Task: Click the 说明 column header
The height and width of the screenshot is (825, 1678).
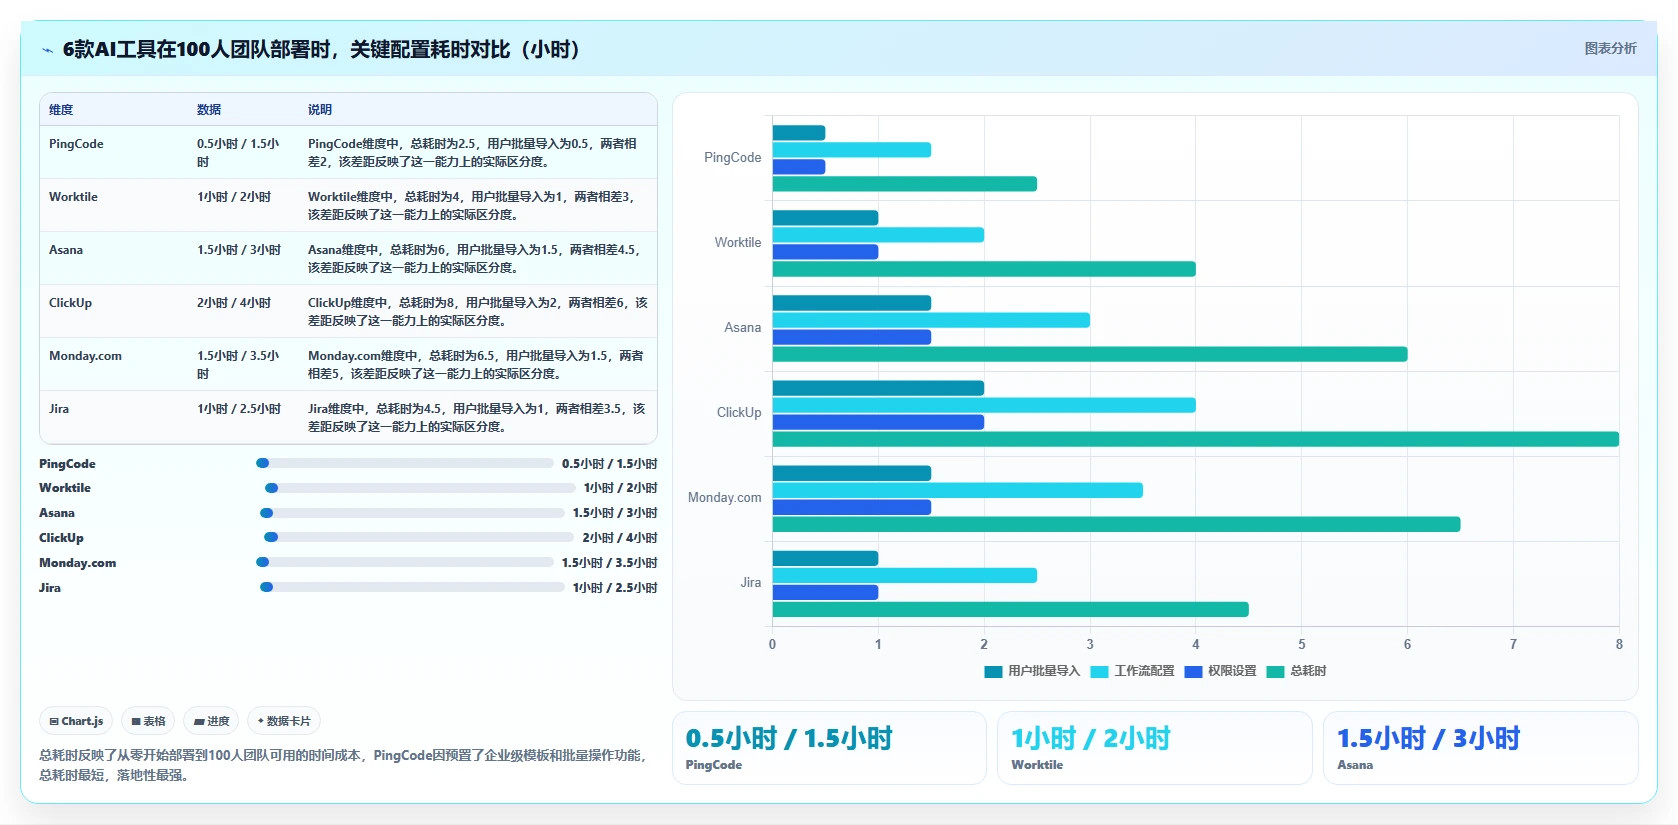Action: (320, 110)
